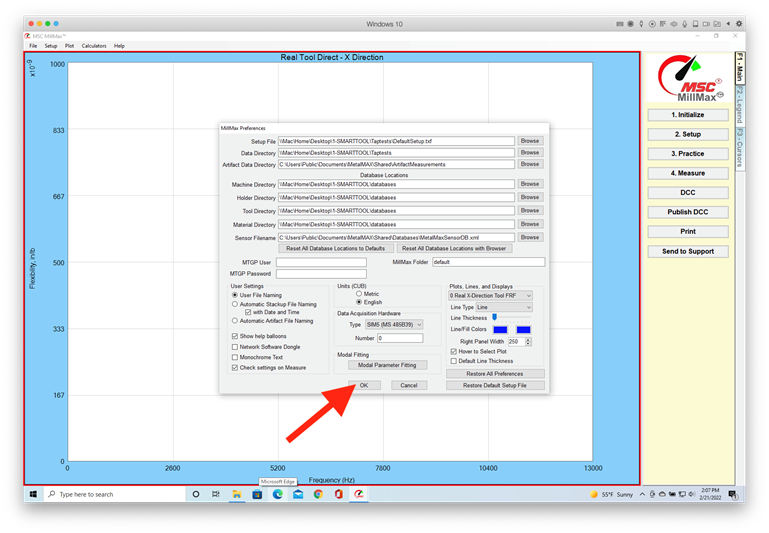
Task: Select Automatic Stackup File Naming option
Action: tap(235, 304)
